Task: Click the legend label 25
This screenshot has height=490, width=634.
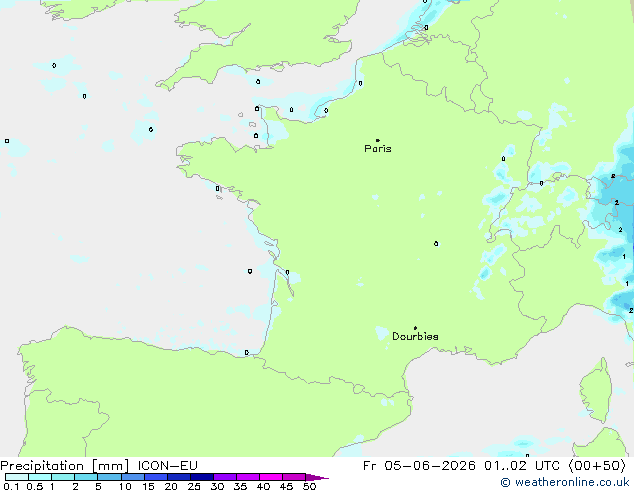Action: pos(194,486)
